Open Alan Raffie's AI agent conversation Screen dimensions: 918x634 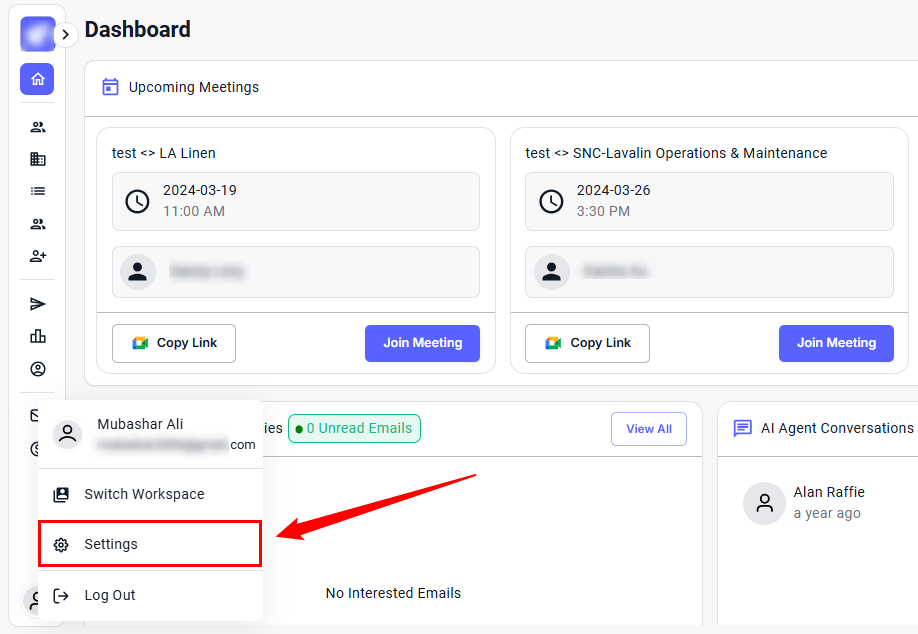[x=828, y=502]
